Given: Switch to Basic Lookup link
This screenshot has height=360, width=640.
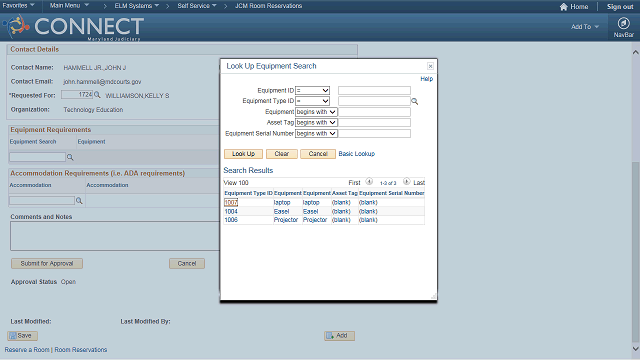Looking at the screenshot, I should pos(356,154).
